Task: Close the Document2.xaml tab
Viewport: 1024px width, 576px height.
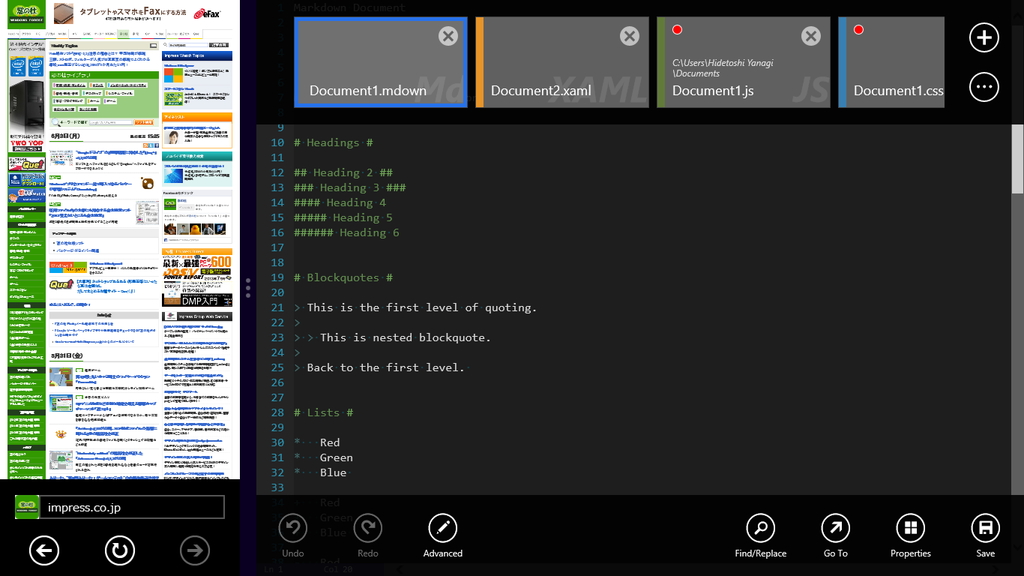Action: pos(630,36)
